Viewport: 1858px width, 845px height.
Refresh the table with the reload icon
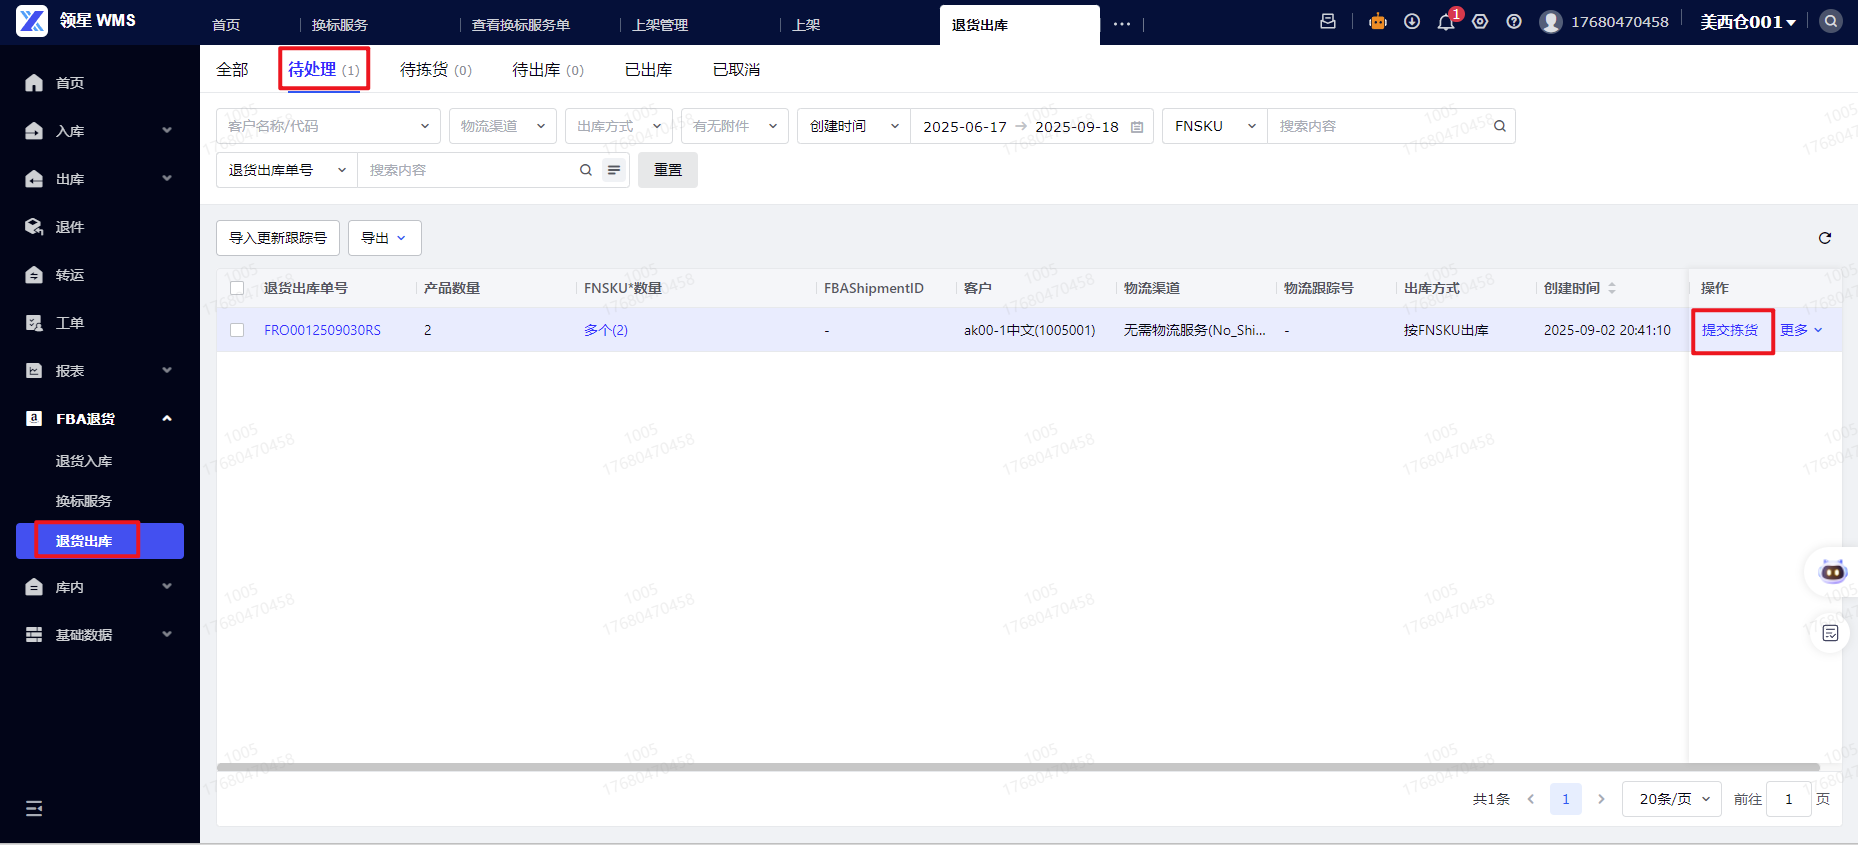coord(1825,238)
